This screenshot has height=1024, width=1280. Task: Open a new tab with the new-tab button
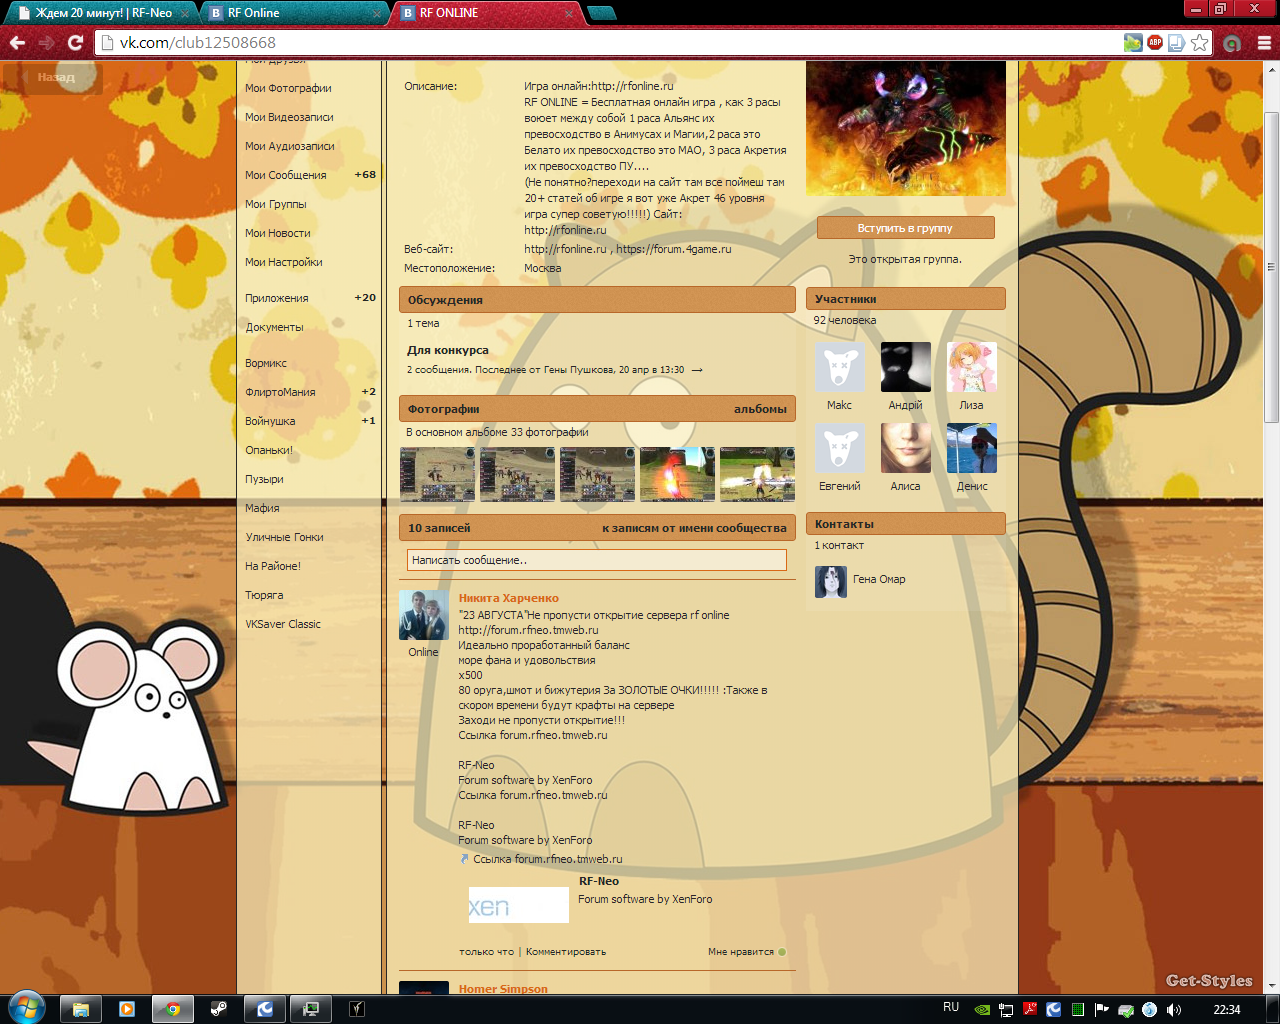[x=601, y=13]
